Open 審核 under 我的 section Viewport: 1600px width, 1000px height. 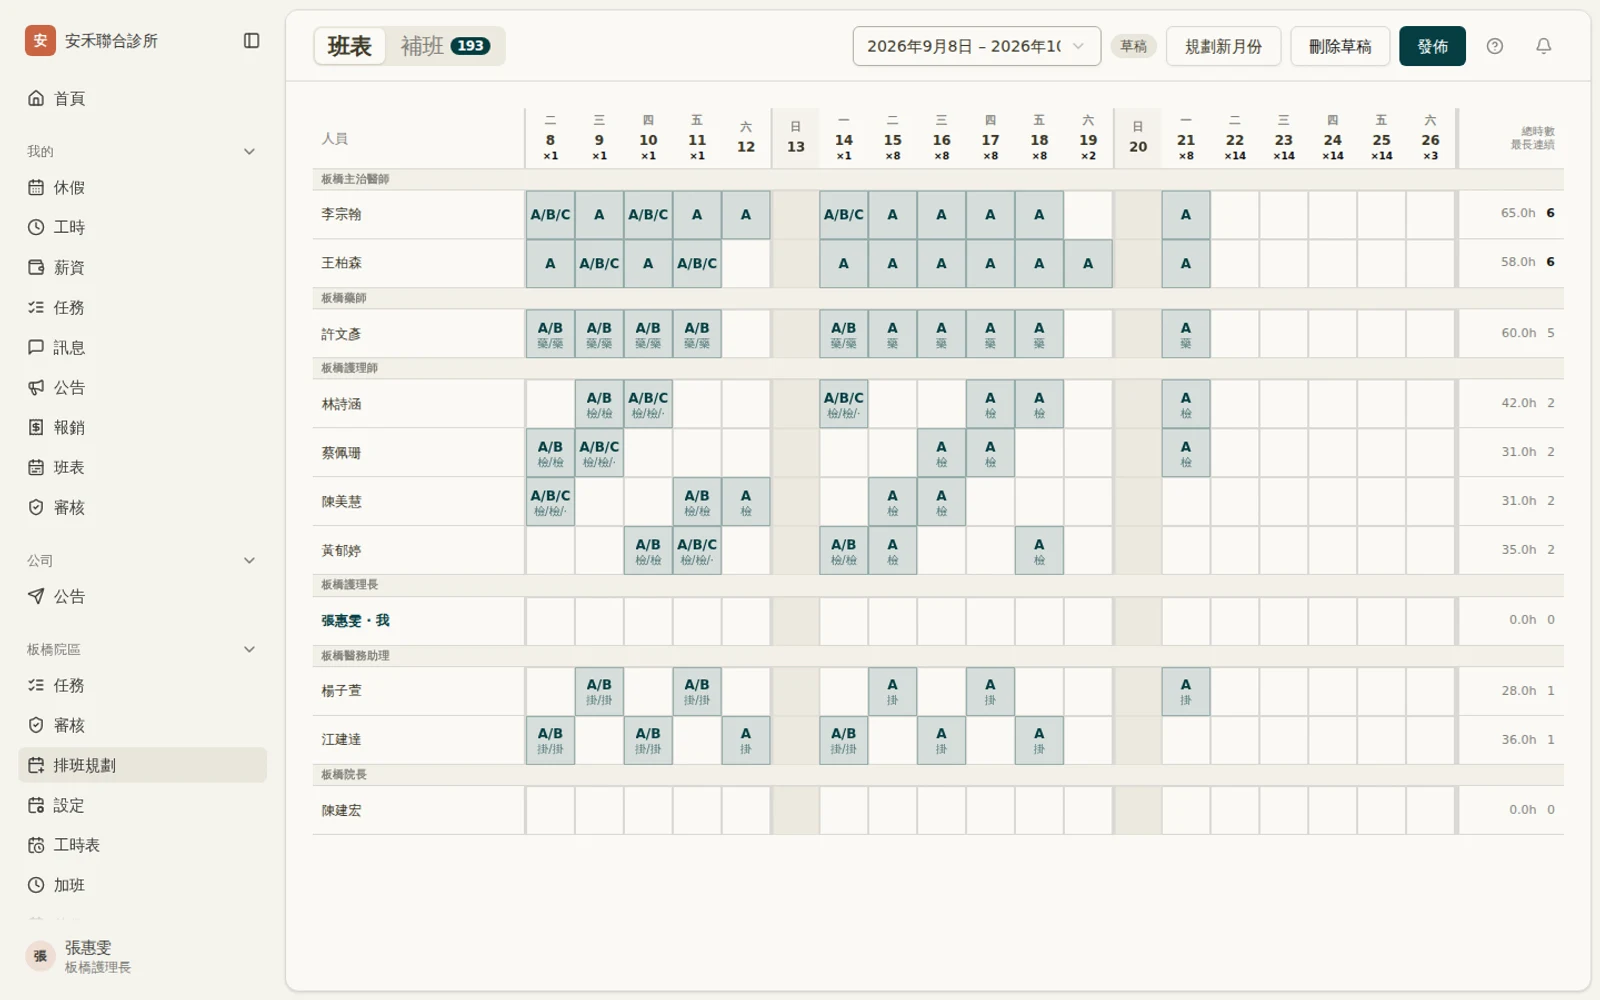[143, 507]
